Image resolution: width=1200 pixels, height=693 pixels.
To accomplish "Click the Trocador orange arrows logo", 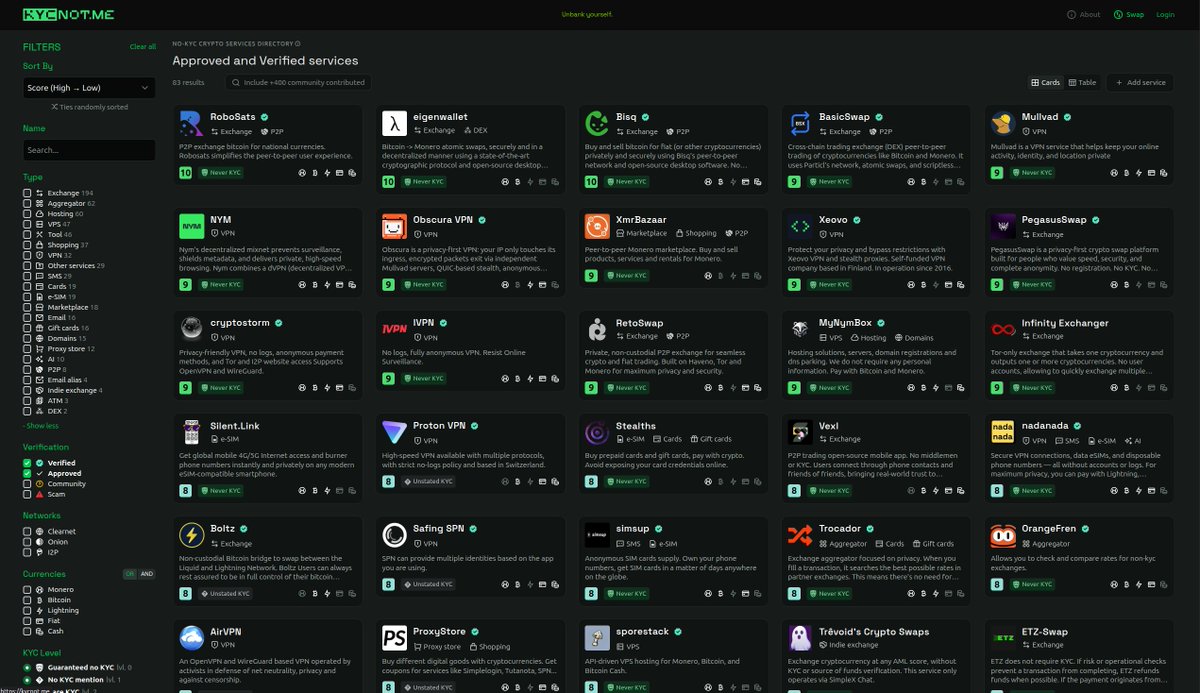I will pos(800,535).
